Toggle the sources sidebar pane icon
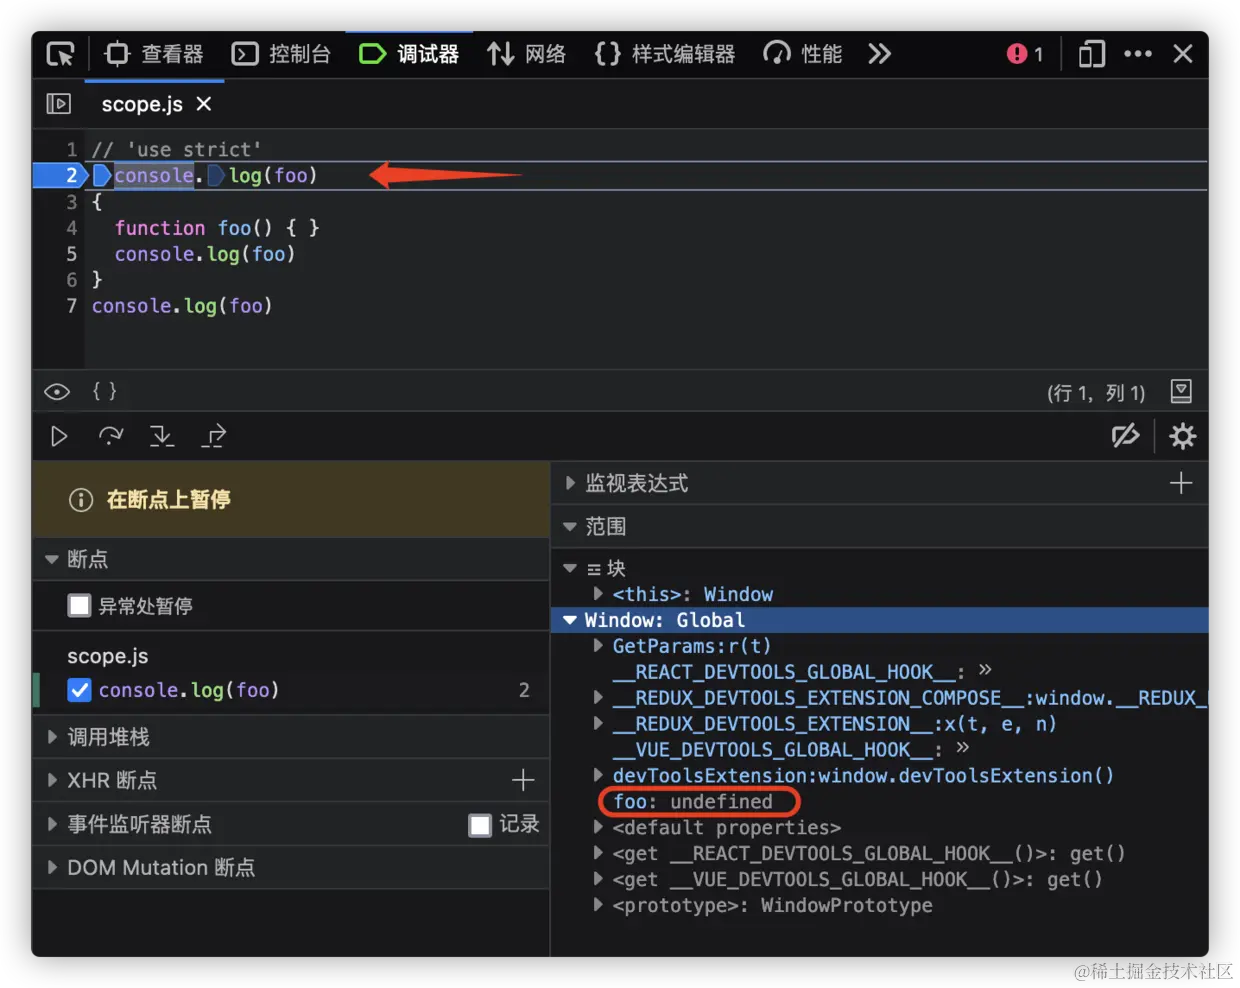 [x=59, y=103]
